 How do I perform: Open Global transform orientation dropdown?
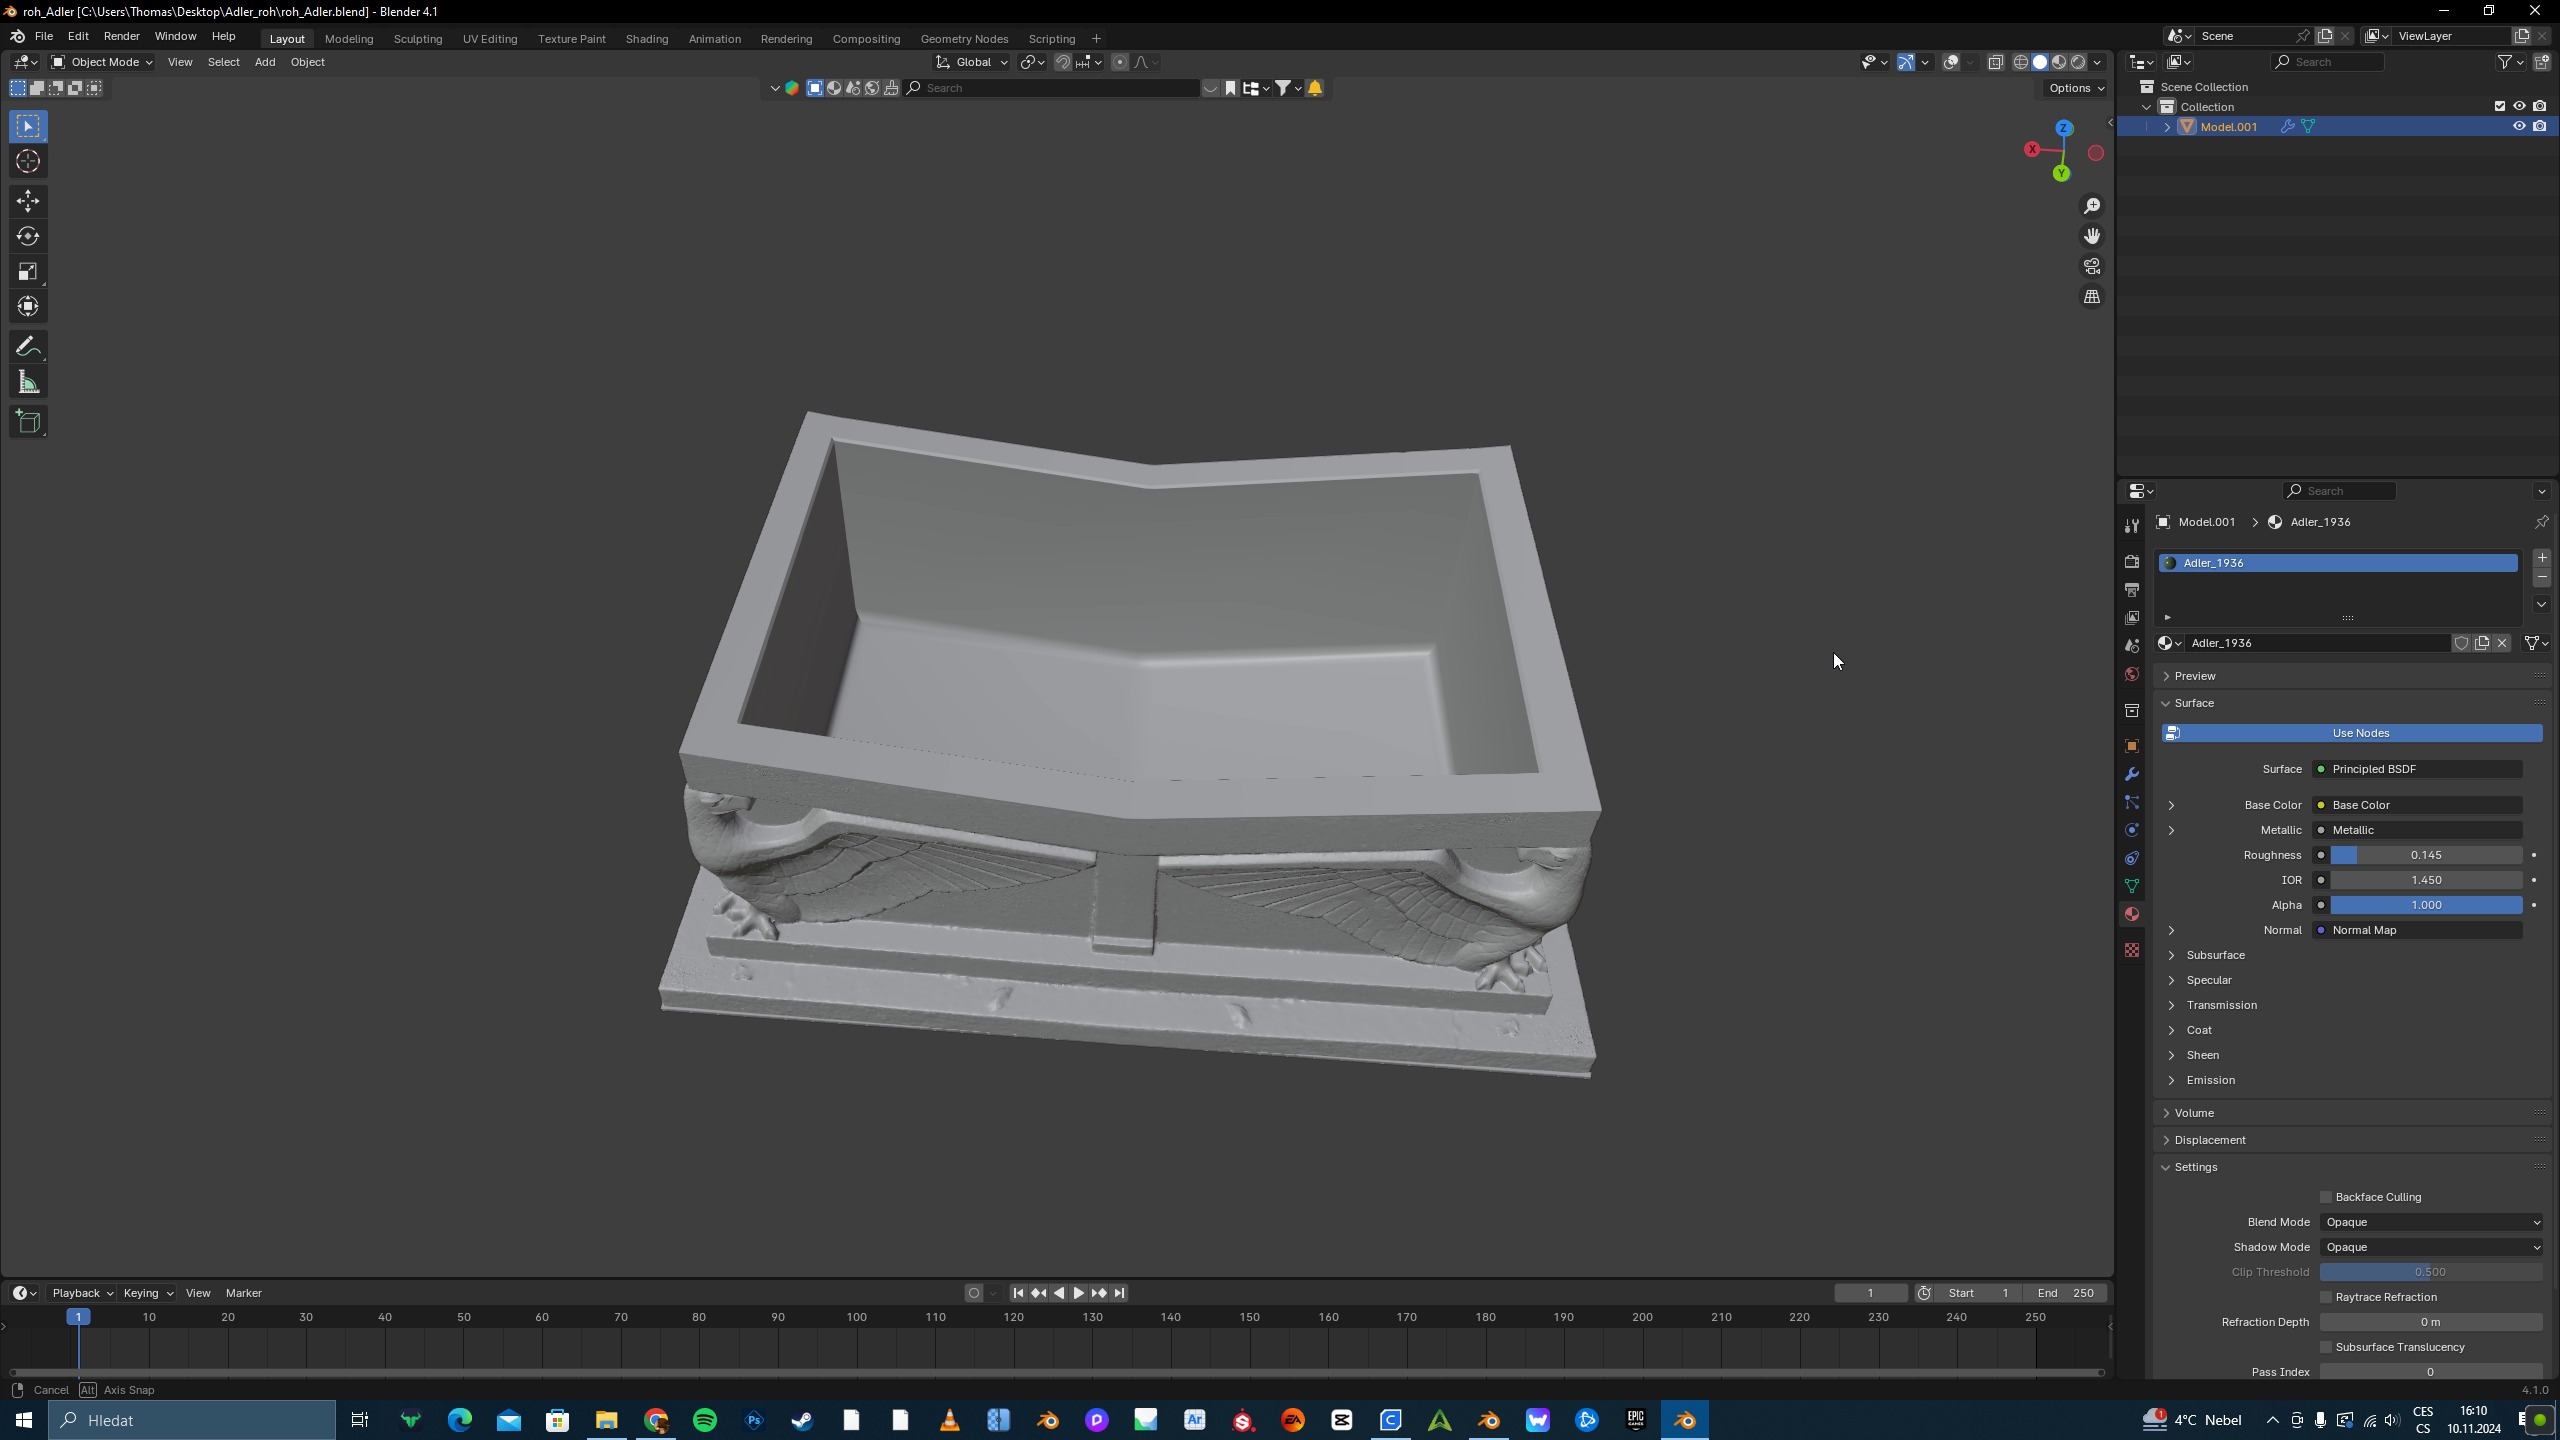[x=972, y=62]
